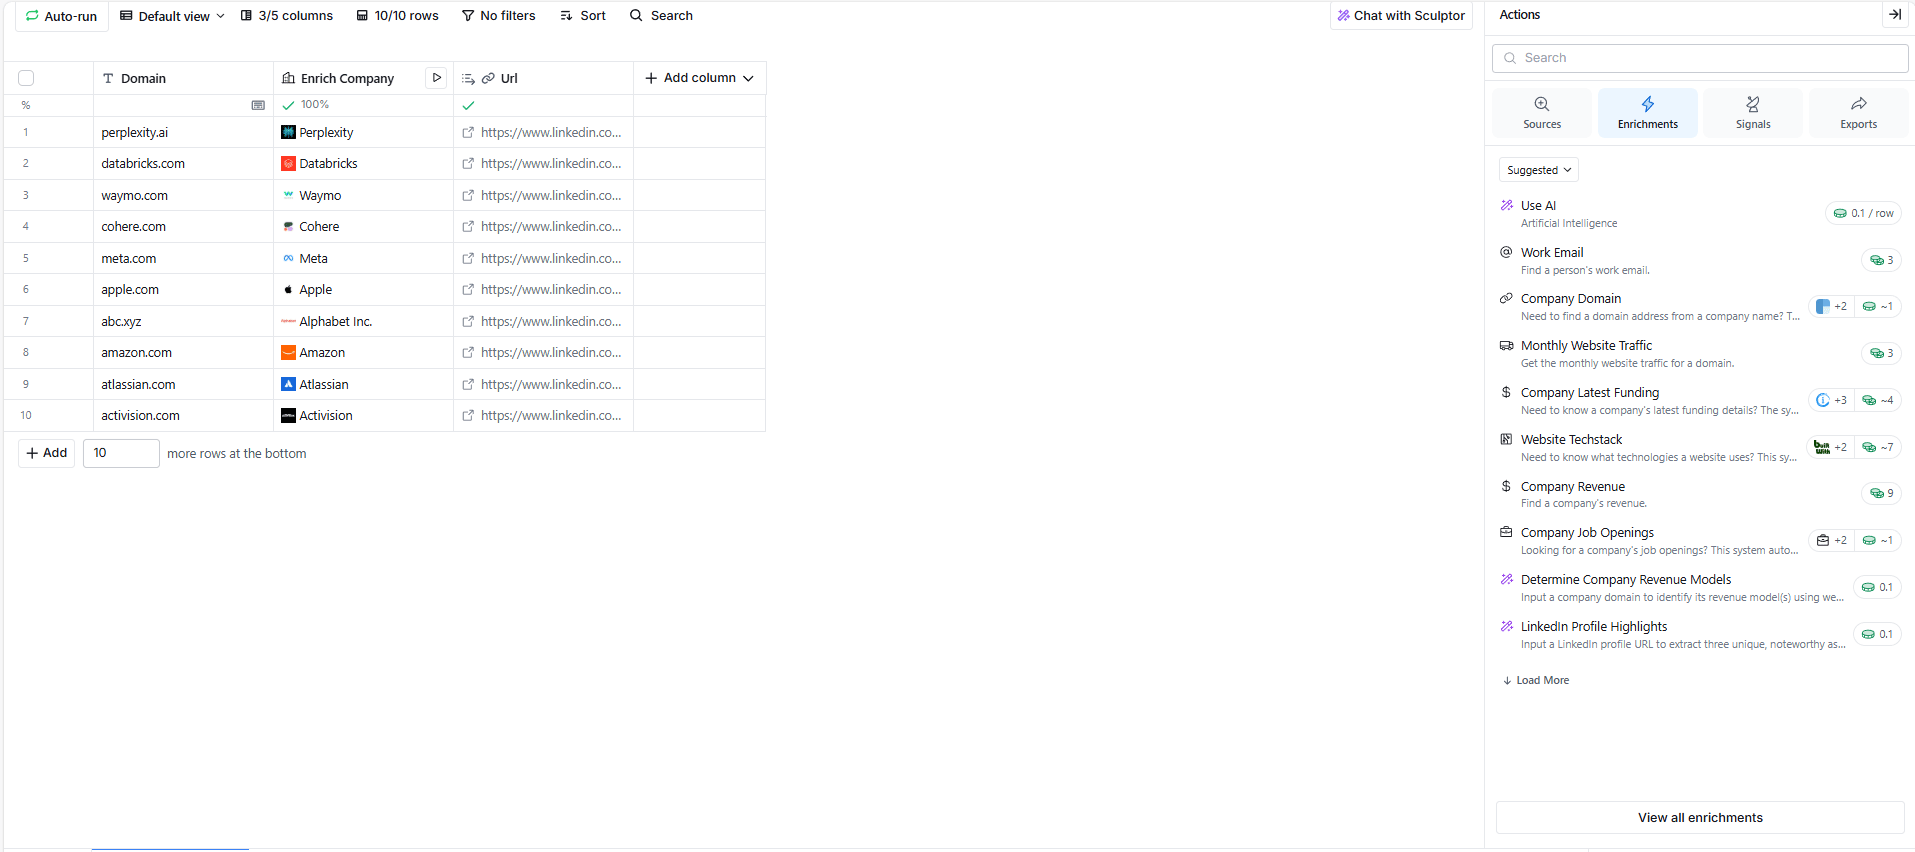Select the Work Email enrichment
1915x852 pixels.
click(x=1700, y=261)
